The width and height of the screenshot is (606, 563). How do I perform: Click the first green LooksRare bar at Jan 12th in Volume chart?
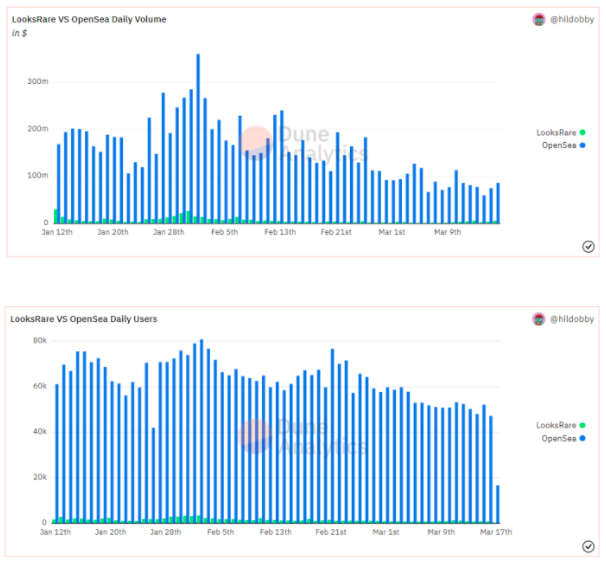tap(55, 216)
